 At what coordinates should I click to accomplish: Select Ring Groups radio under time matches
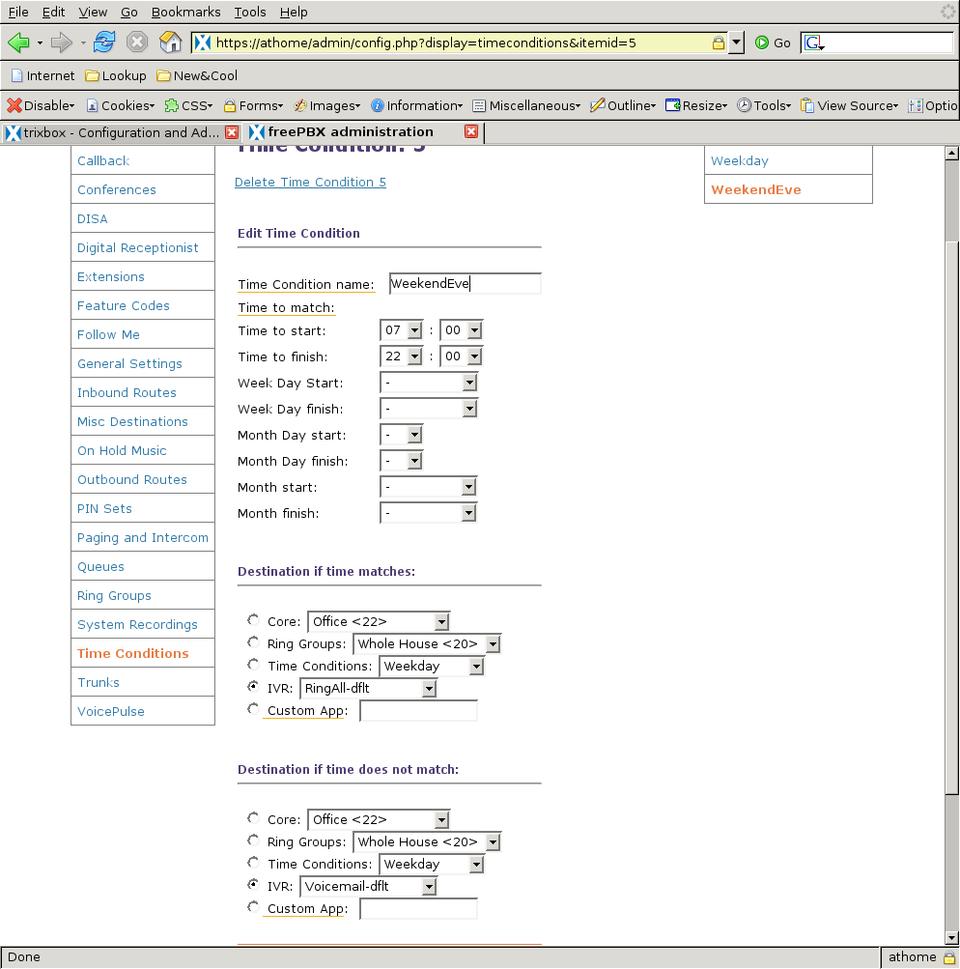click(x=253, y=643)
